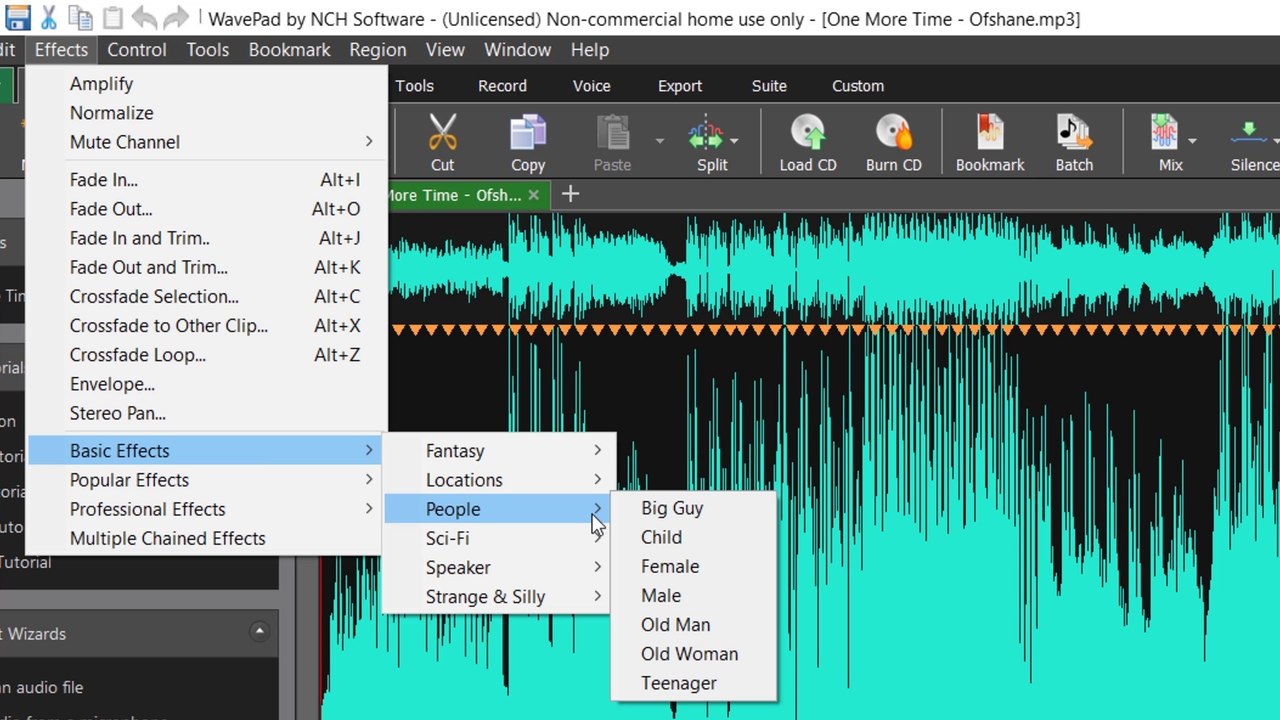
Task: Switch to the Voice ribbon tab
Action: pos(591,86)
